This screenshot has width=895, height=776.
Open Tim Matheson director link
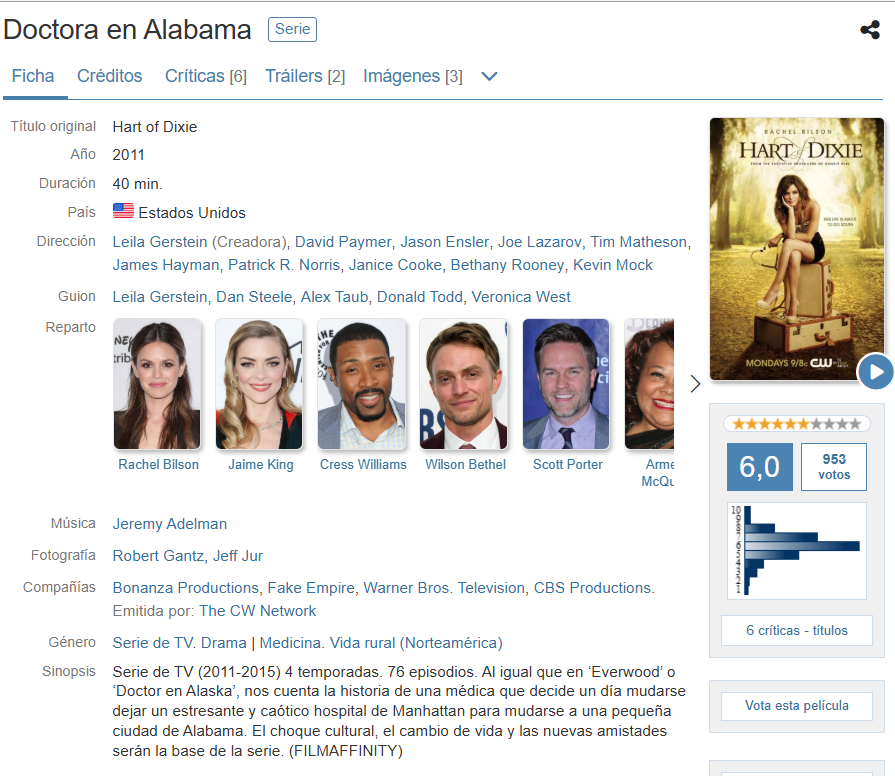coord(638,242)
